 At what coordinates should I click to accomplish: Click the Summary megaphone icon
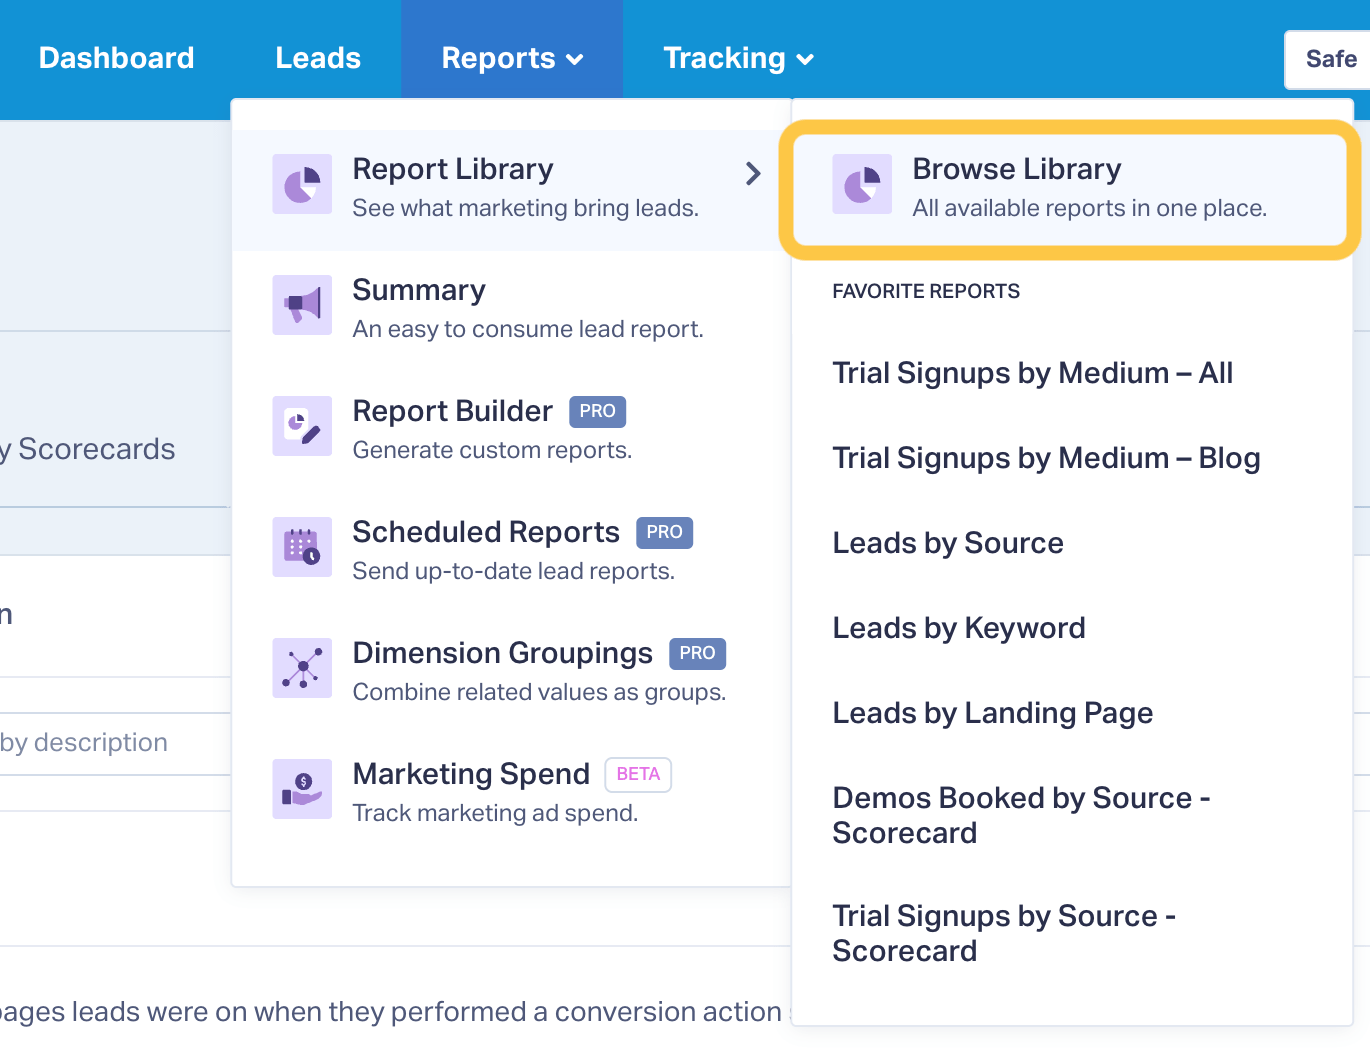[x=302, y=305]
